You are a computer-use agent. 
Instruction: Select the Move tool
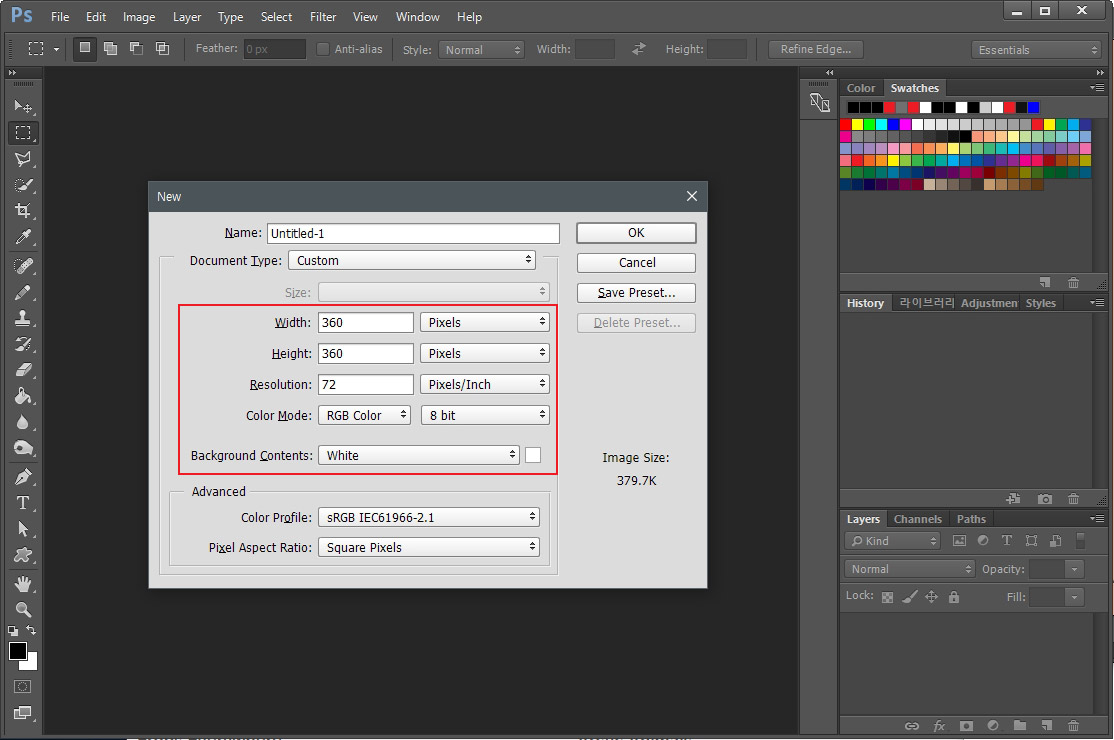coord(23,107)
